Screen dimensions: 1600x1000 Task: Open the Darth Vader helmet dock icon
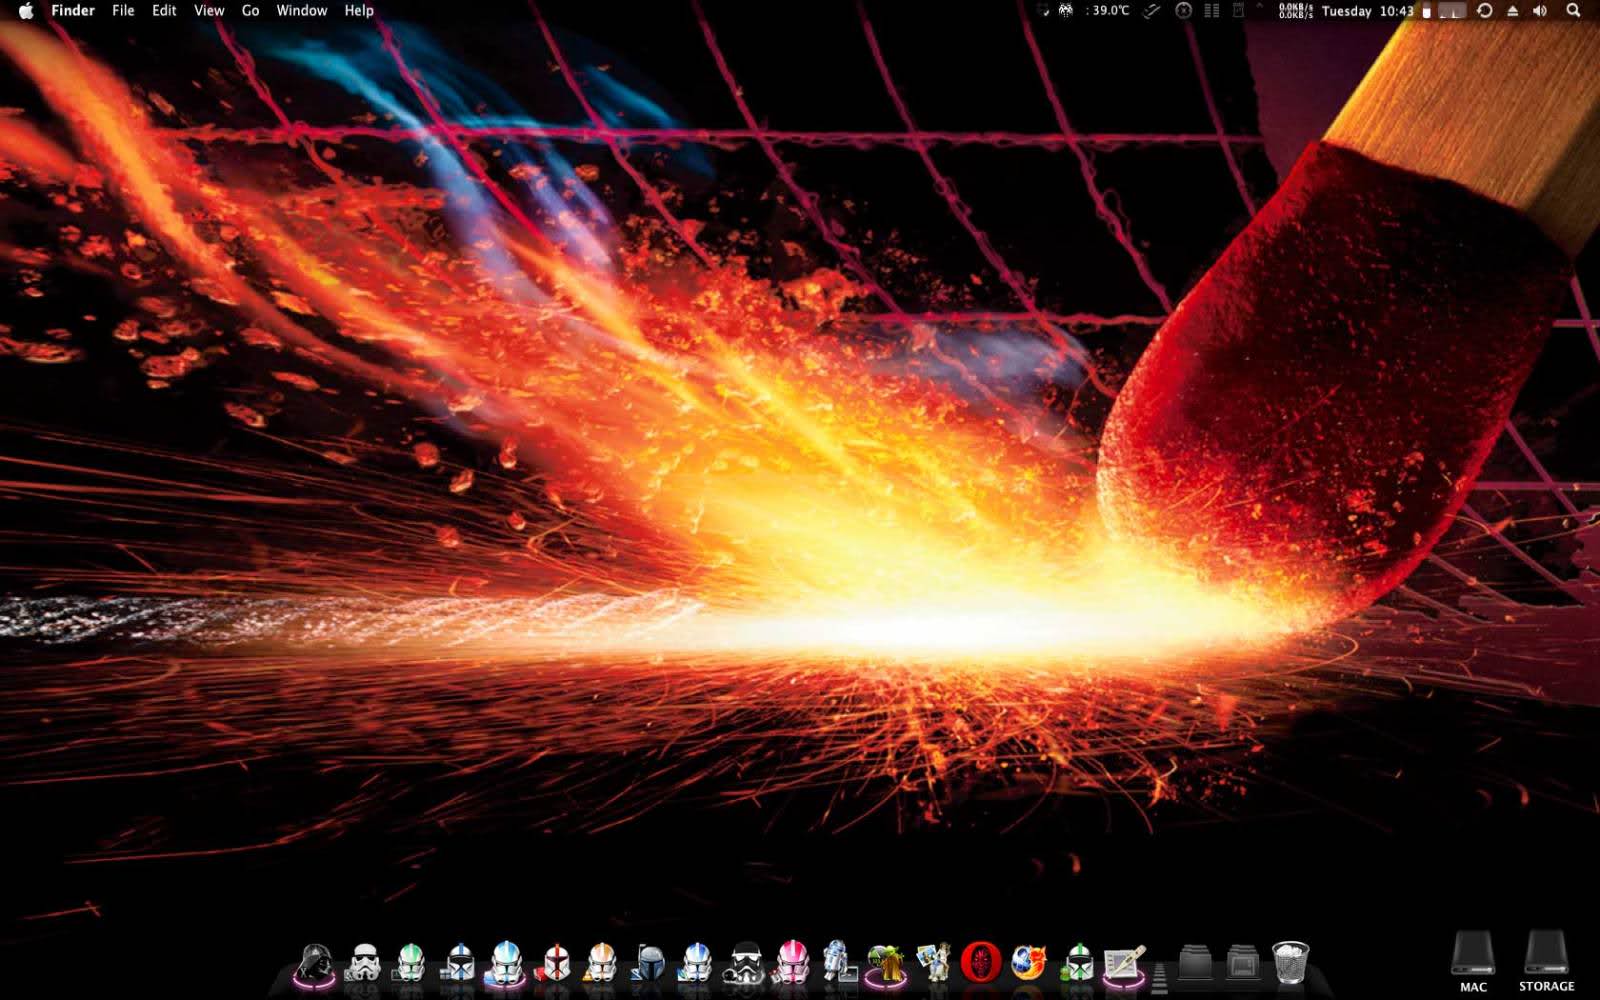pos(316,963)
